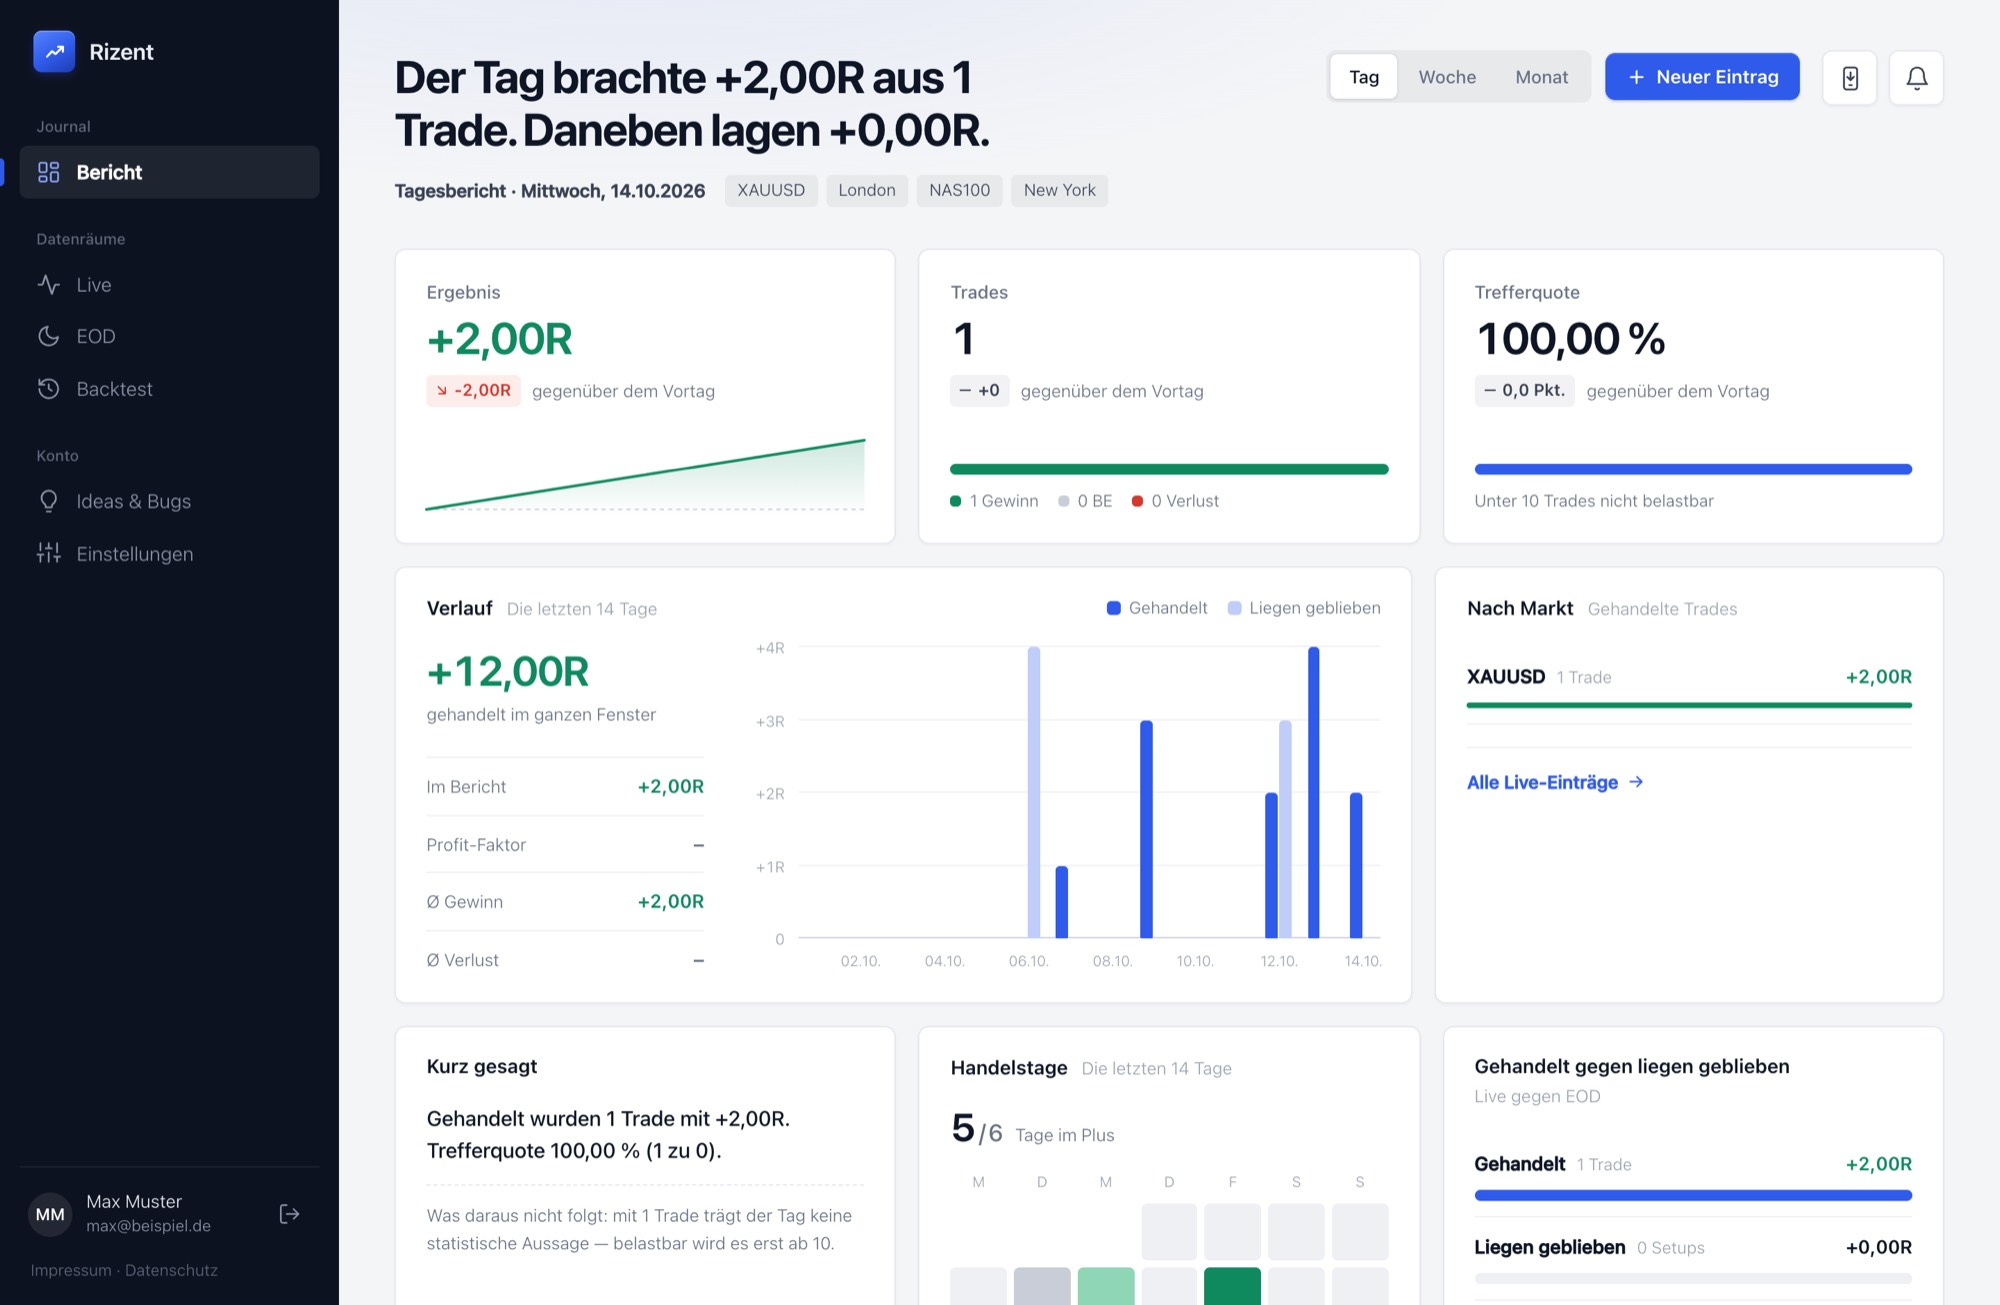Click the install app icon button

click(1850, 77)
